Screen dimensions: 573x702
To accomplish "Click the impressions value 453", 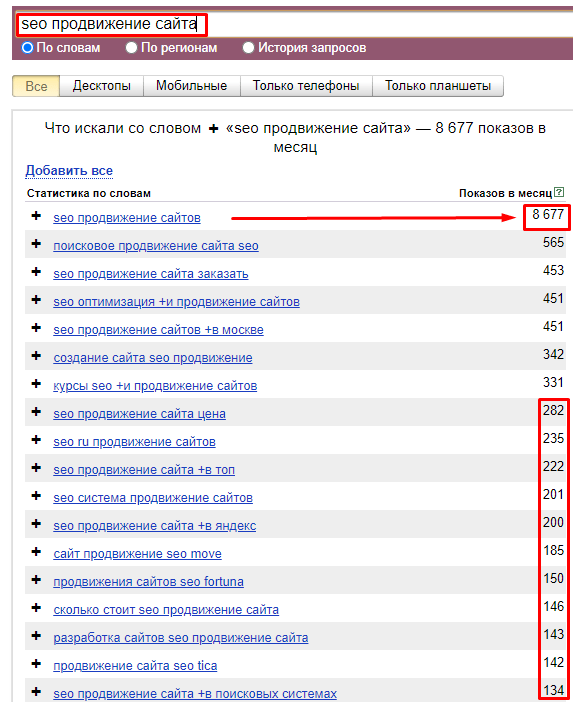I will coord(553,270).
